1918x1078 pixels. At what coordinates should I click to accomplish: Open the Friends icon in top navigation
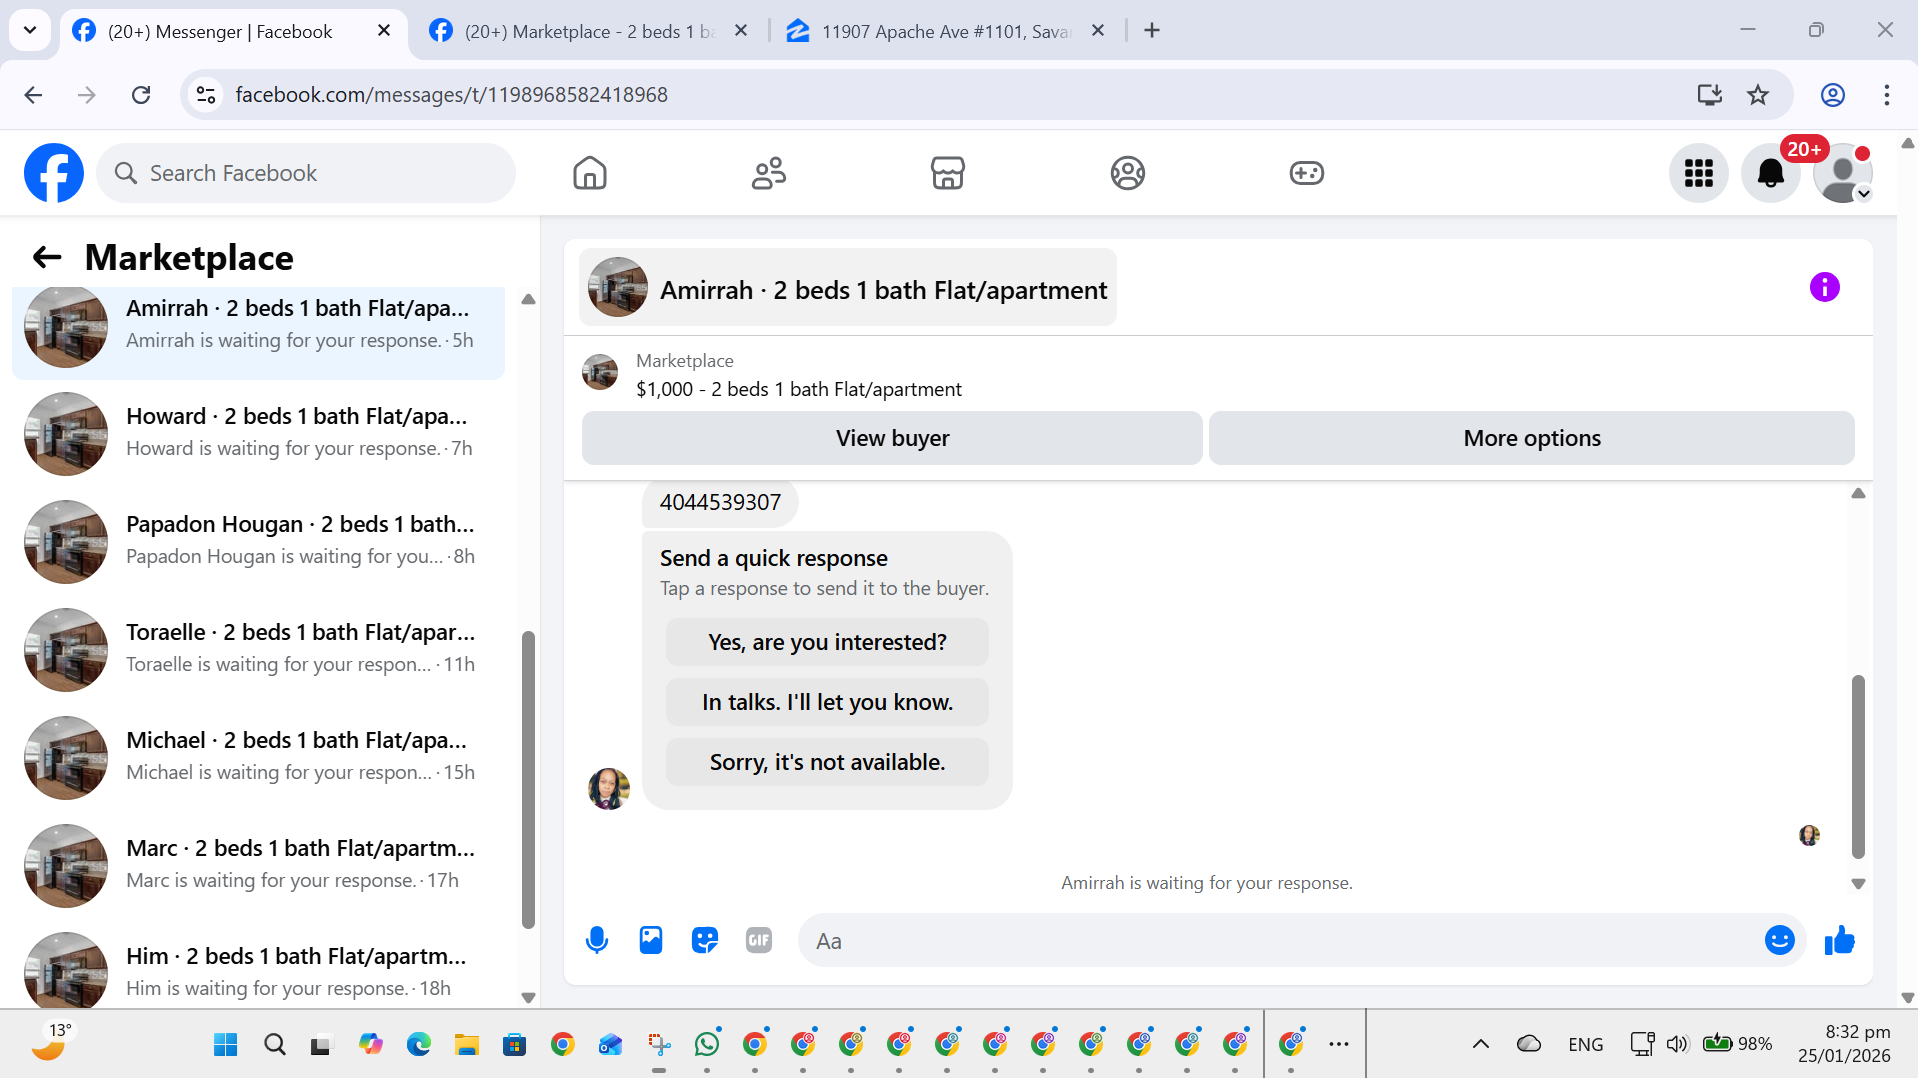click(x=769, y=173)
